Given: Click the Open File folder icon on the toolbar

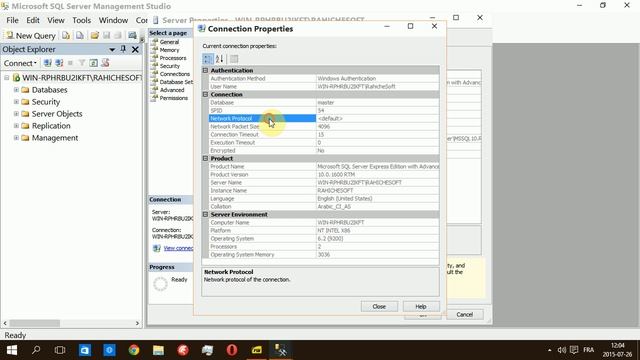Looking at the screenshot, I should point(94,36).
